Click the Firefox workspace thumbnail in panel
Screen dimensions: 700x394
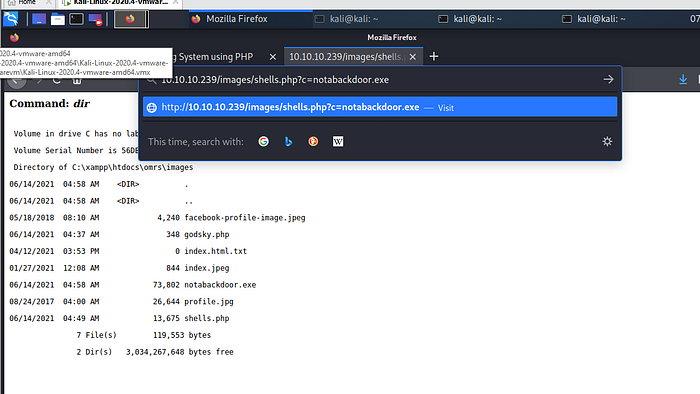pyautogui.click(x=130, y=19)
